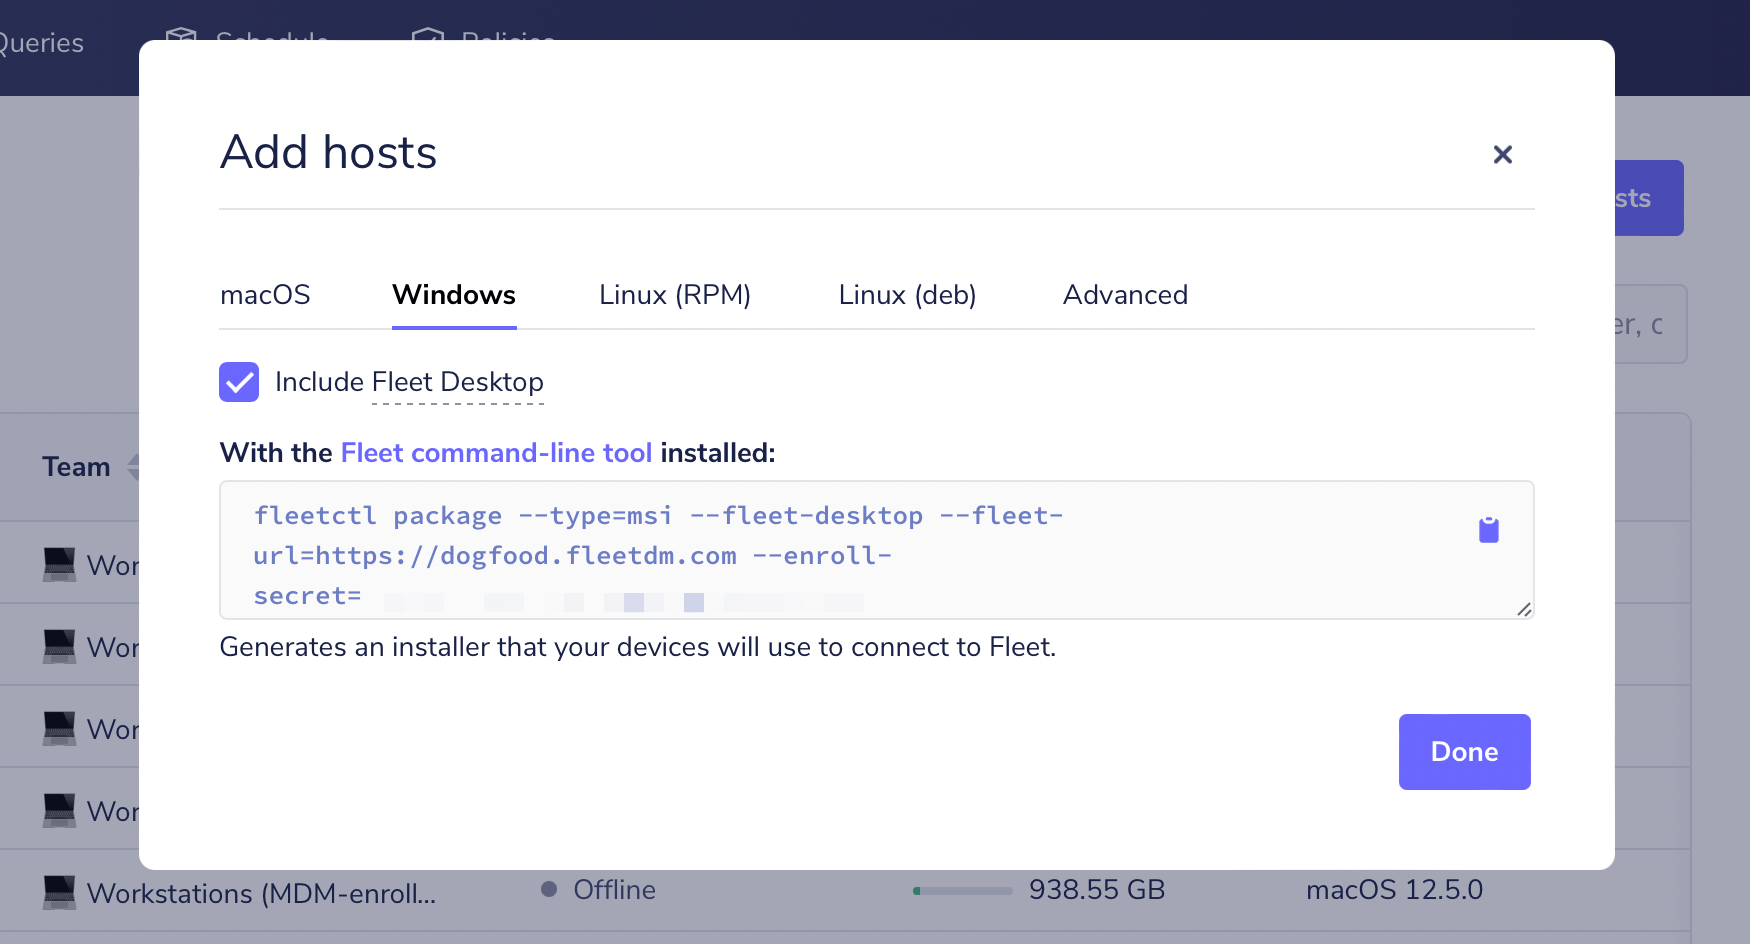Select the Workstations (MDM-enroll... host row

click(x=845, y=891)
